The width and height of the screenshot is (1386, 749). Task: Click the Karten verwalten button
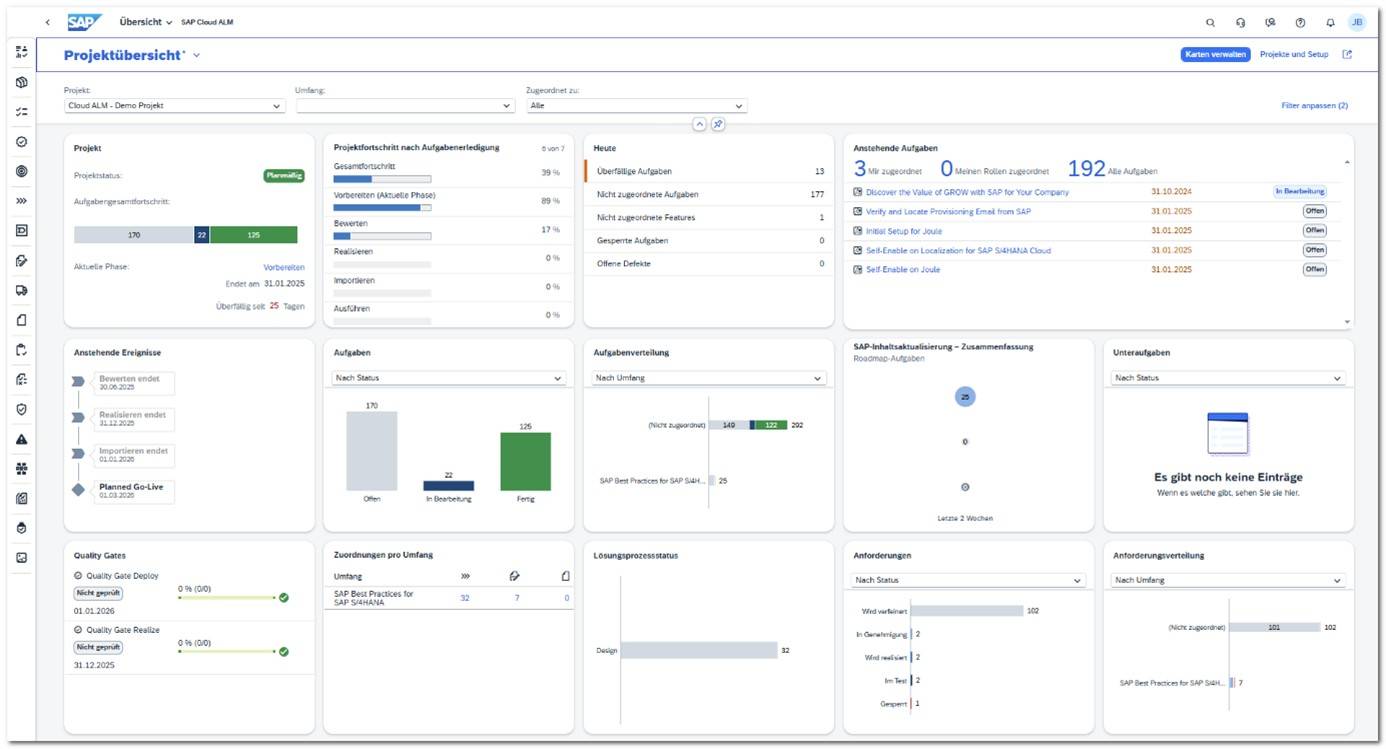tap(1215, 54)
